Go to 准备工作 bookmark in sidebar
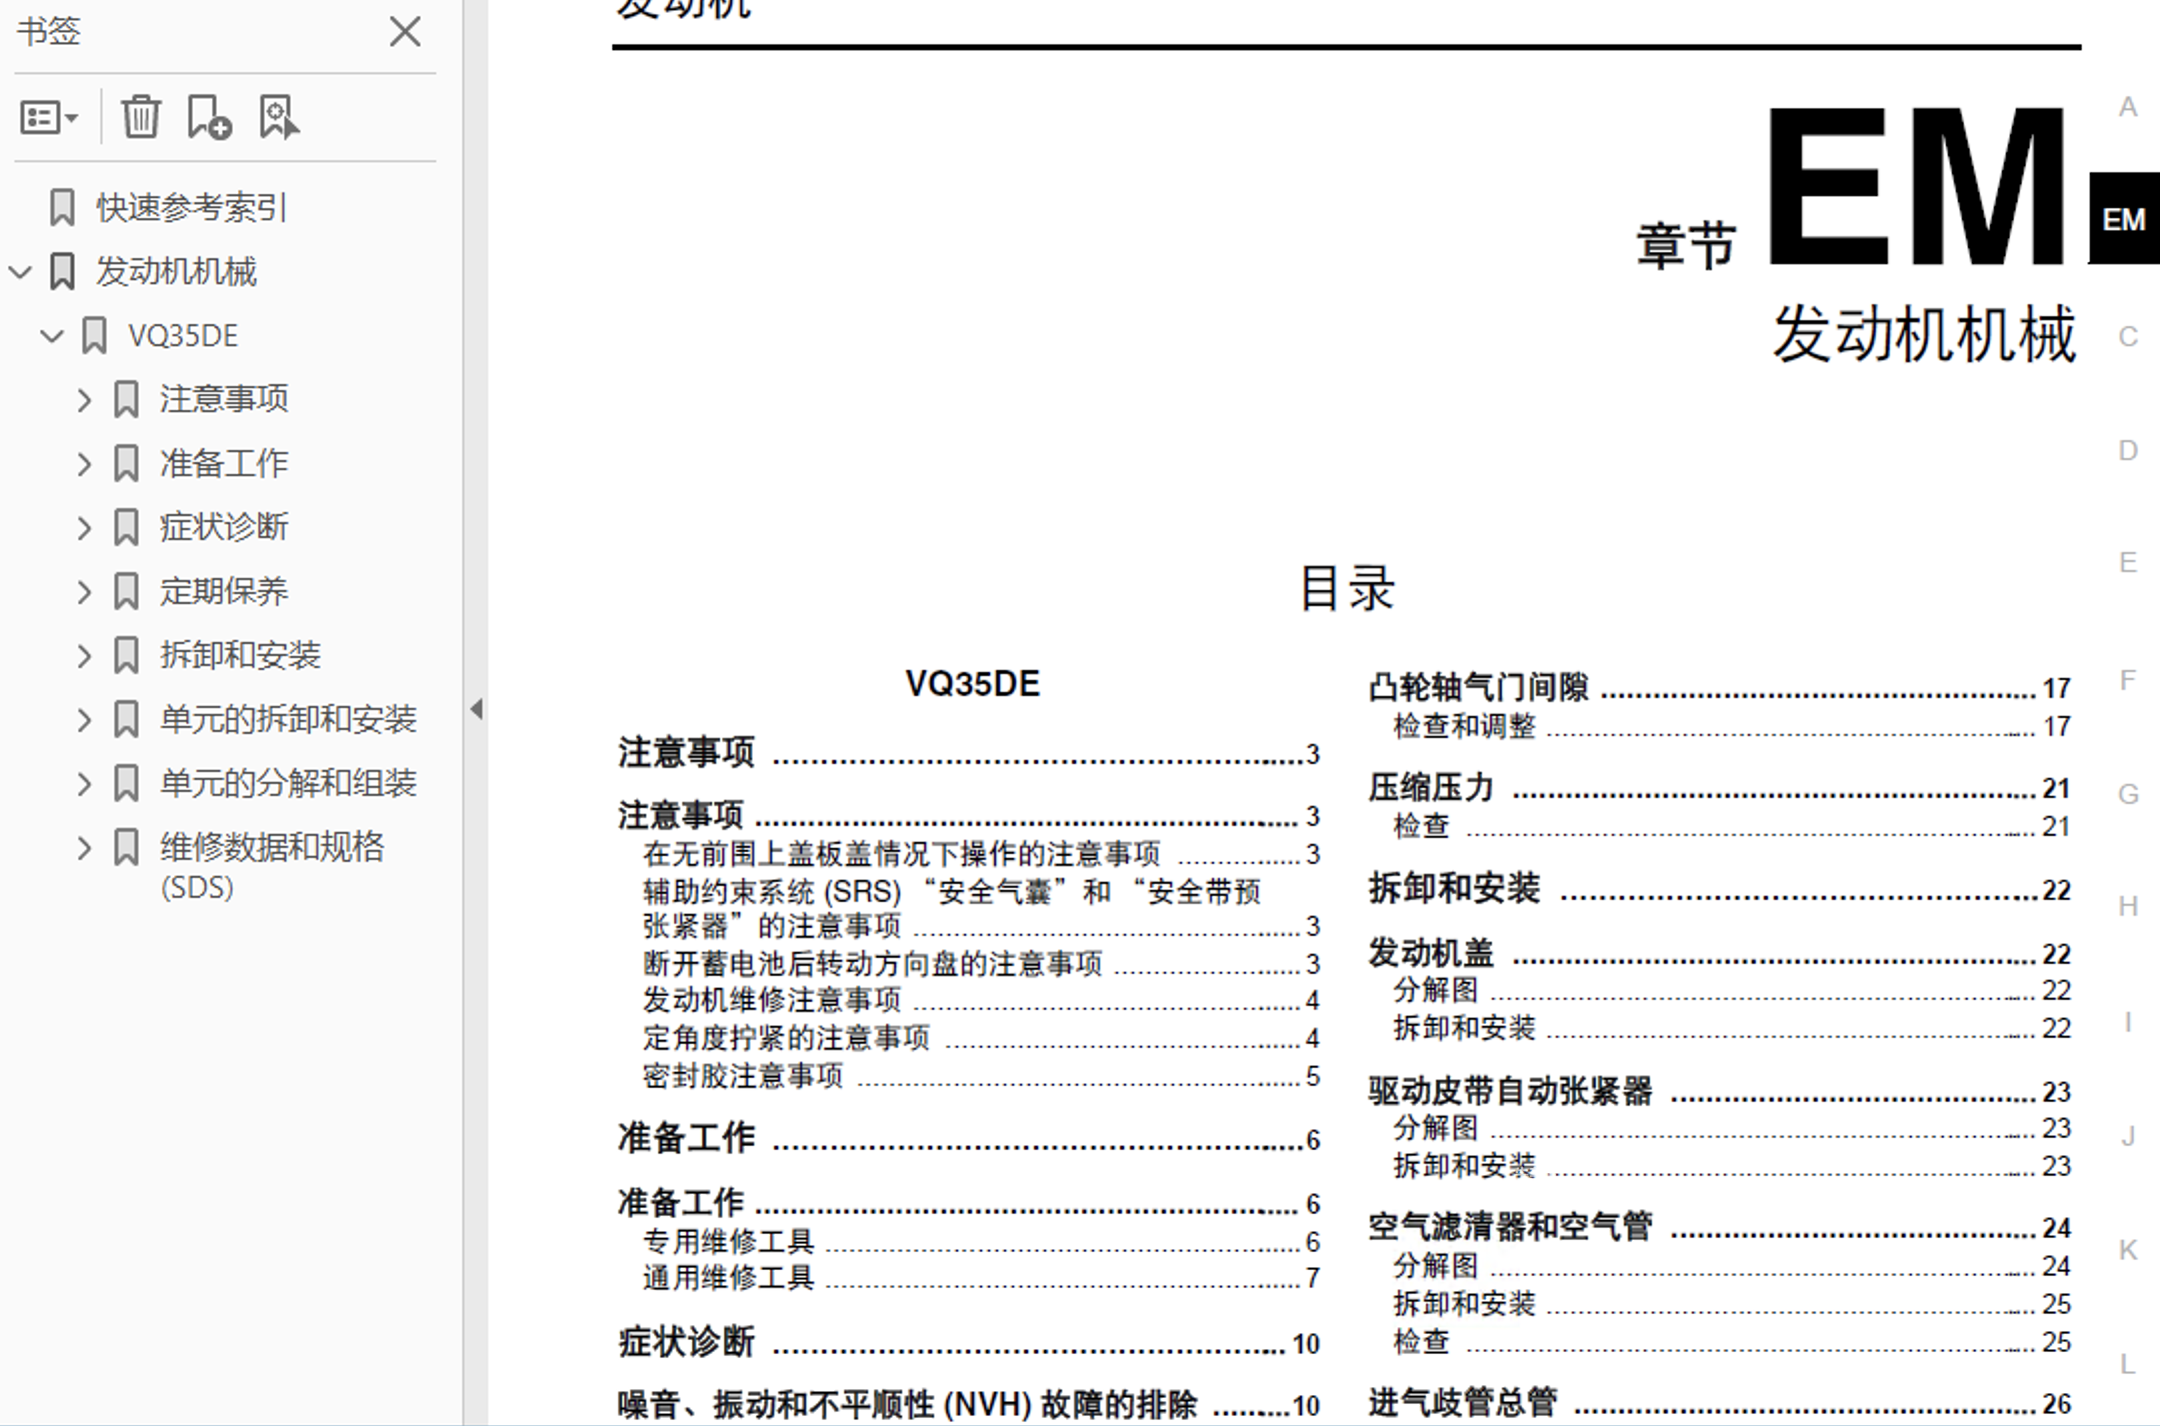The height and width of the screenshot is (1426, 2160). [x=224, y=464]
